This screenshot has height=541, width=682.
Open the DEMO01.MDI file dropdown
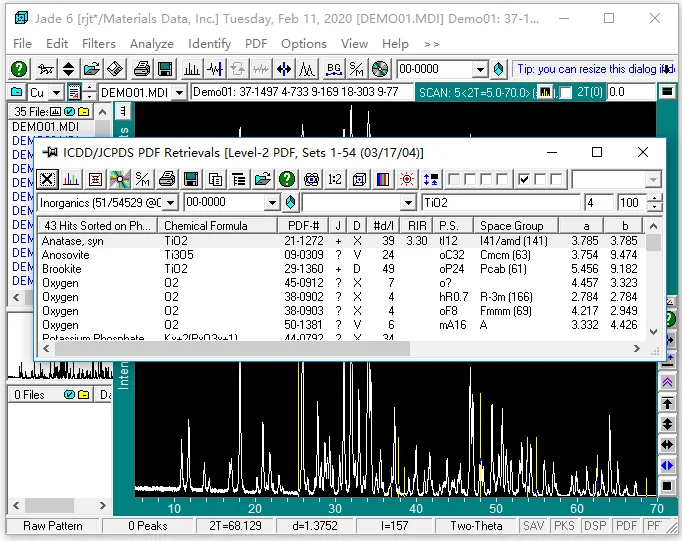pyautogui.click(x=179, y=92)
